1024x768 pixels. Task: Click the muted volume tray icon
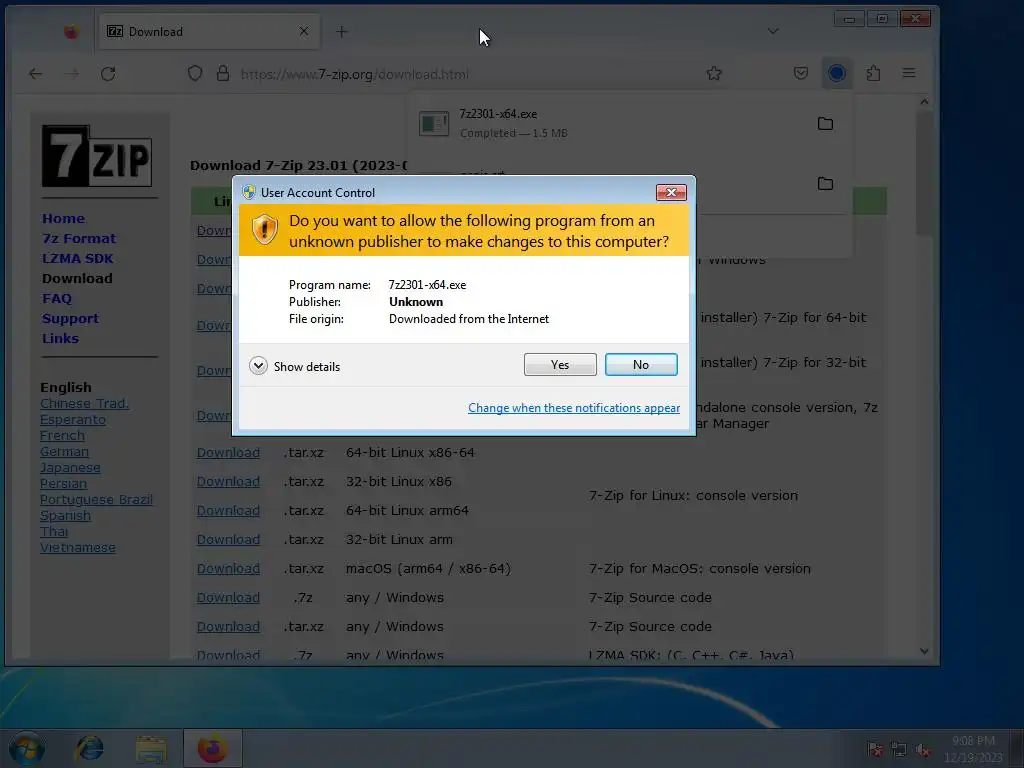[922, 749]
